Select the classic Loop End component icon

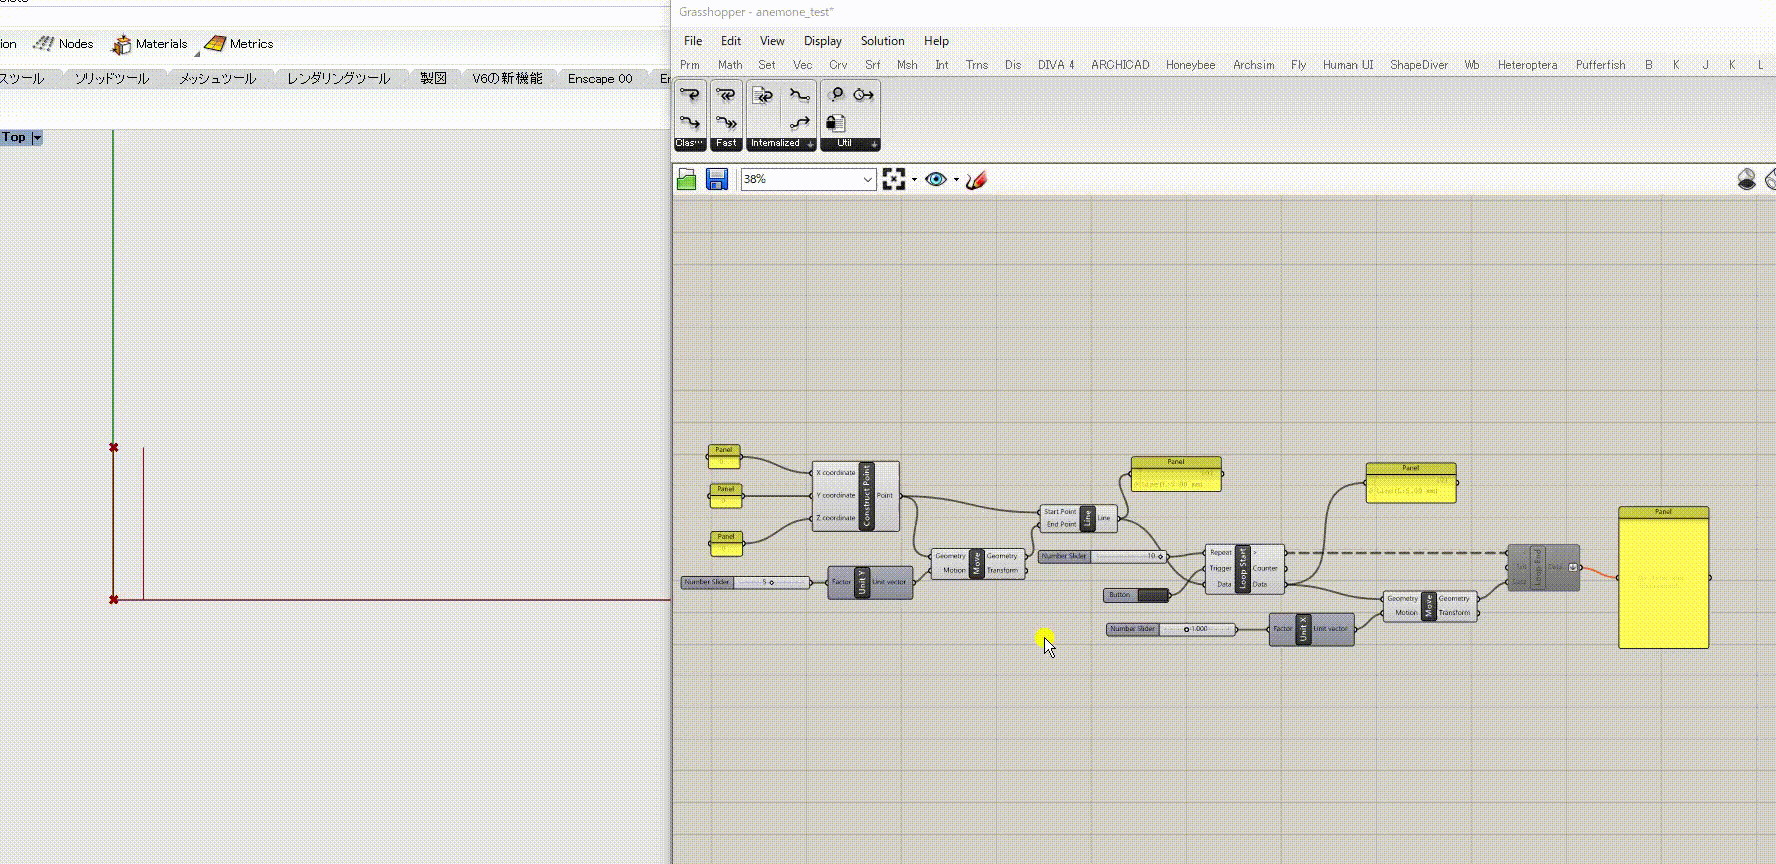point(690,123)
